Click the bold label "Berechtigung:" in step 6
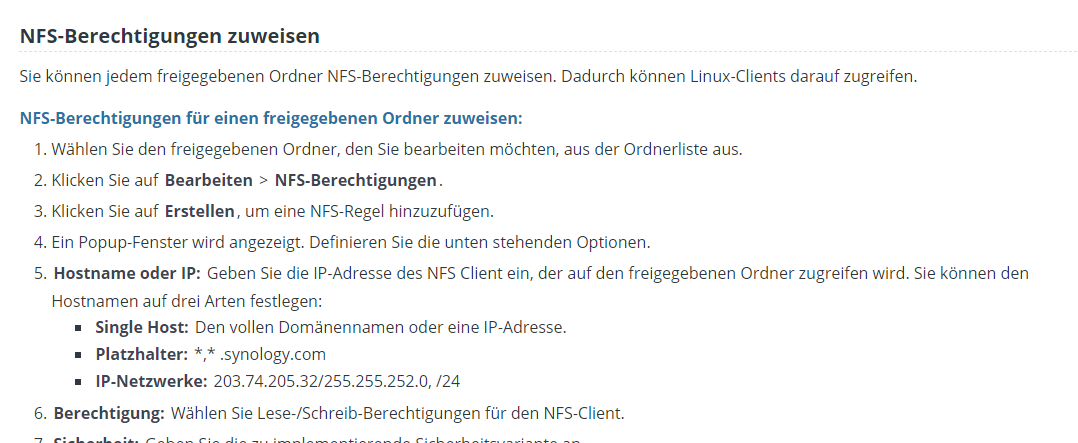This screenshot has height=443, width=1078. (x=108, y=412)
